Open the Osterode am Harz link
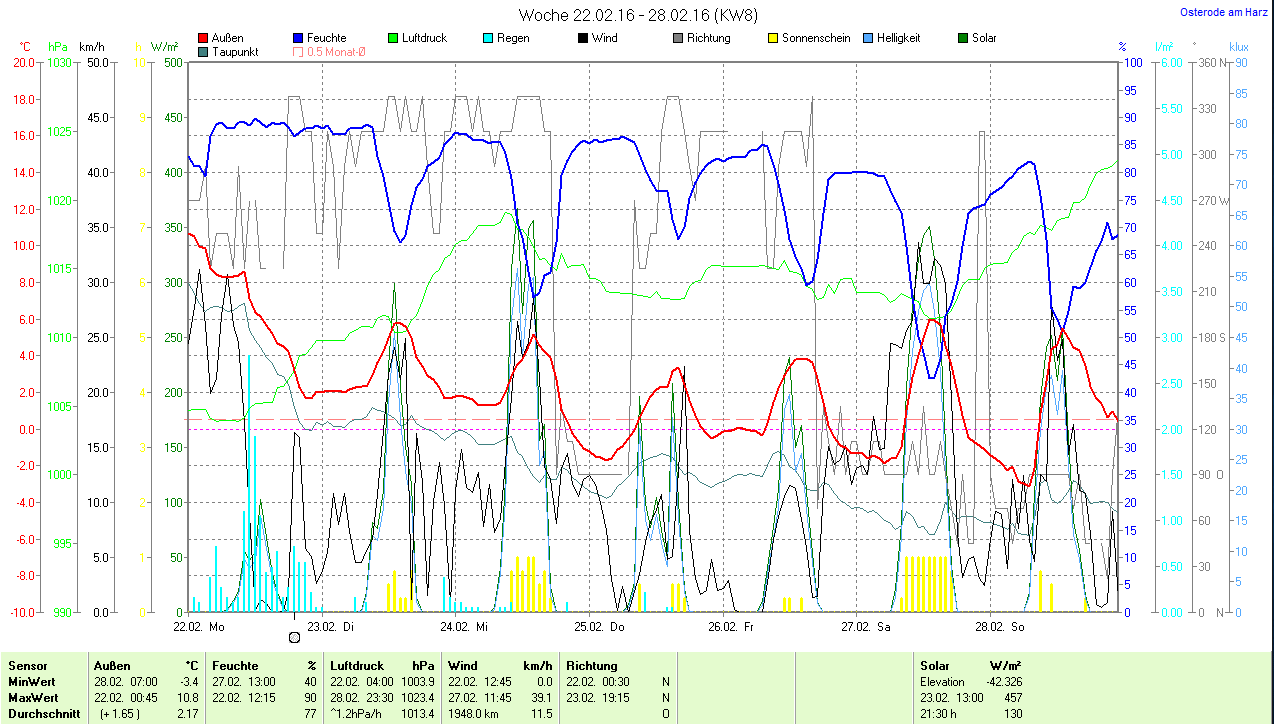Image resolution: width=1274 pixels, height=724 pixels. click(1223, 12)
